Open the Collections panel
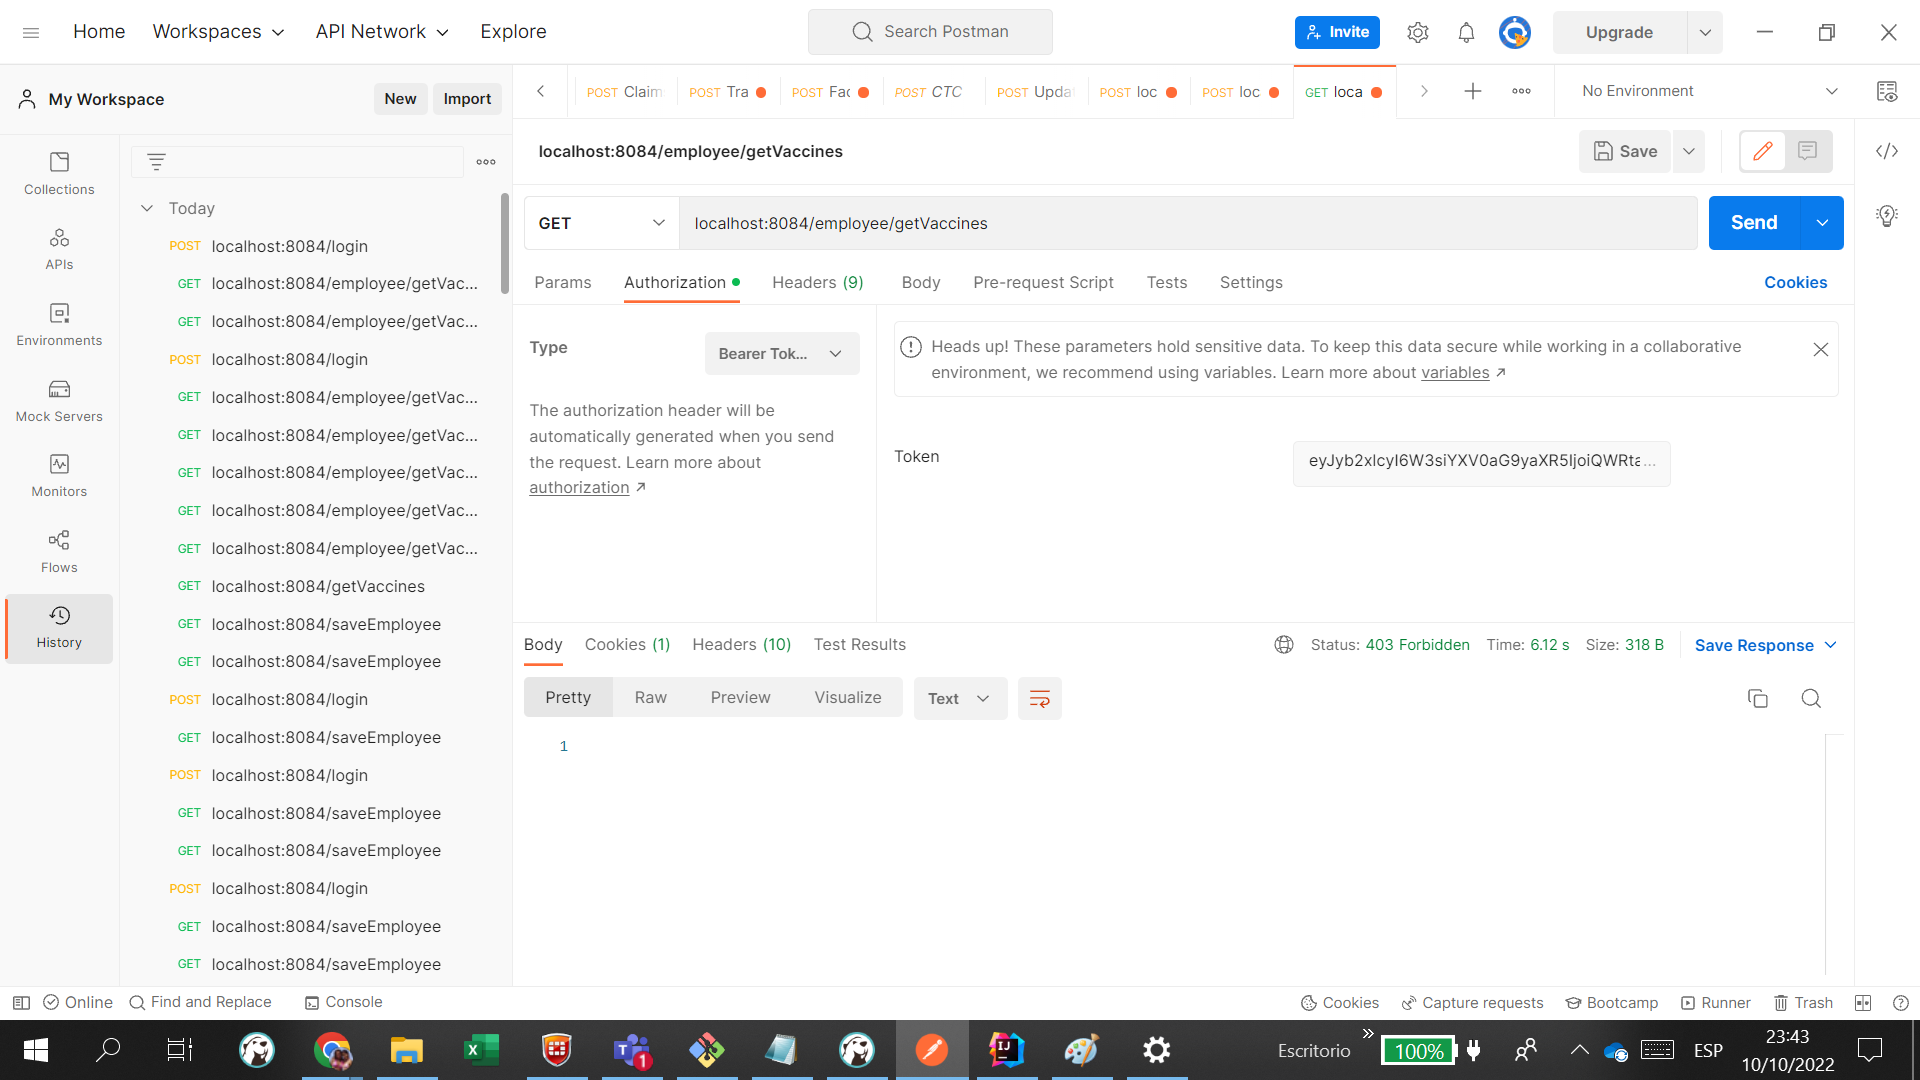This screenshot has width=1920, height=1080. pos(59,173)
